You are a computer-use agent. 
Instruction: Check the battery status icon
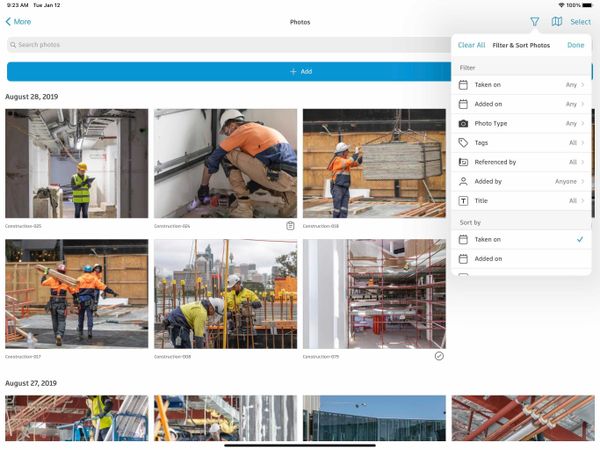pyautogui.click(x=587, y=5)
